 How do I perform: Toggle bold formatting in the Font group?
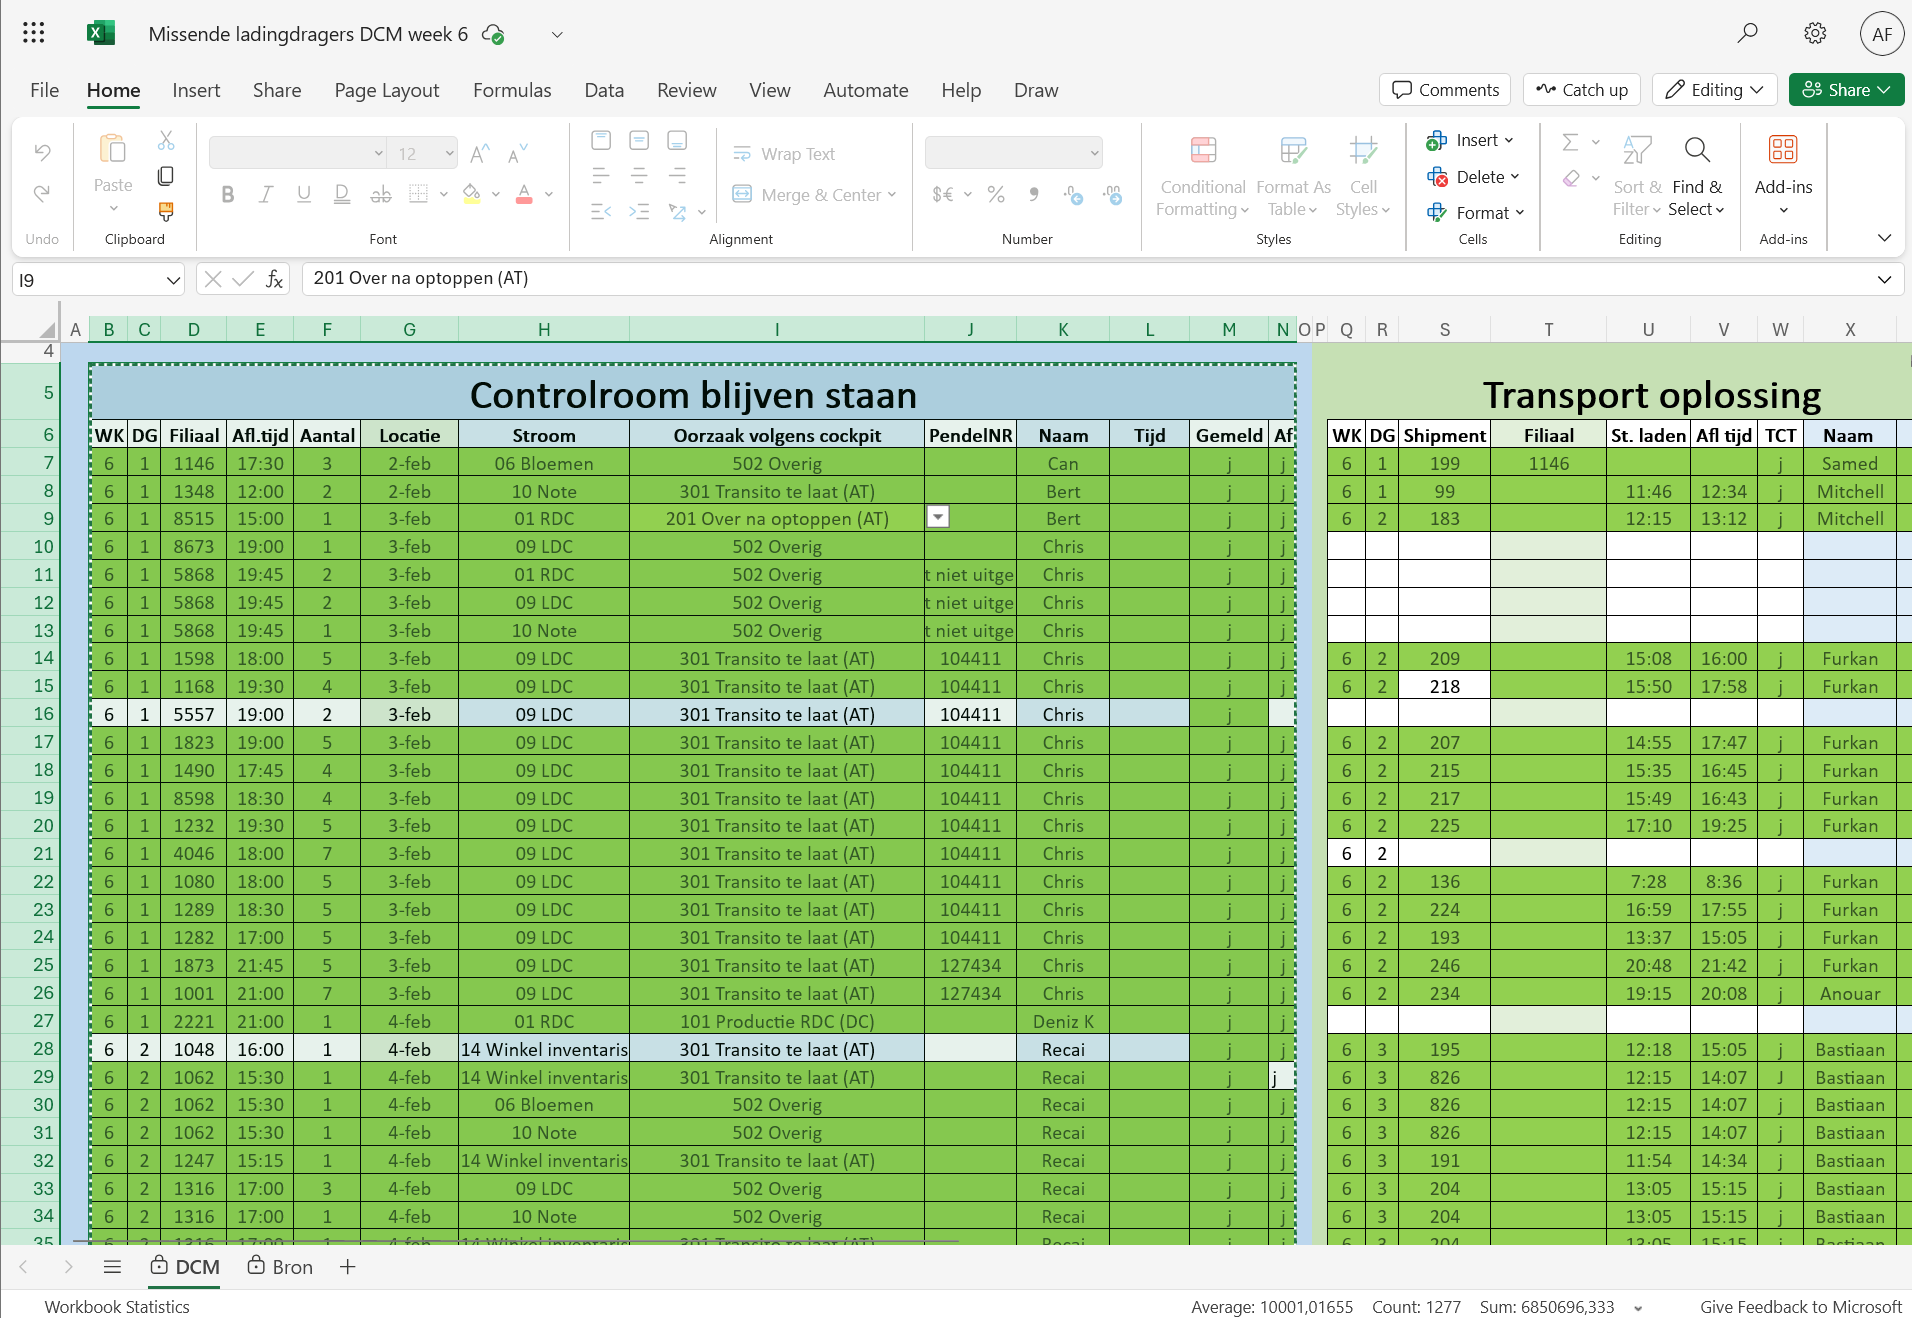227,194
